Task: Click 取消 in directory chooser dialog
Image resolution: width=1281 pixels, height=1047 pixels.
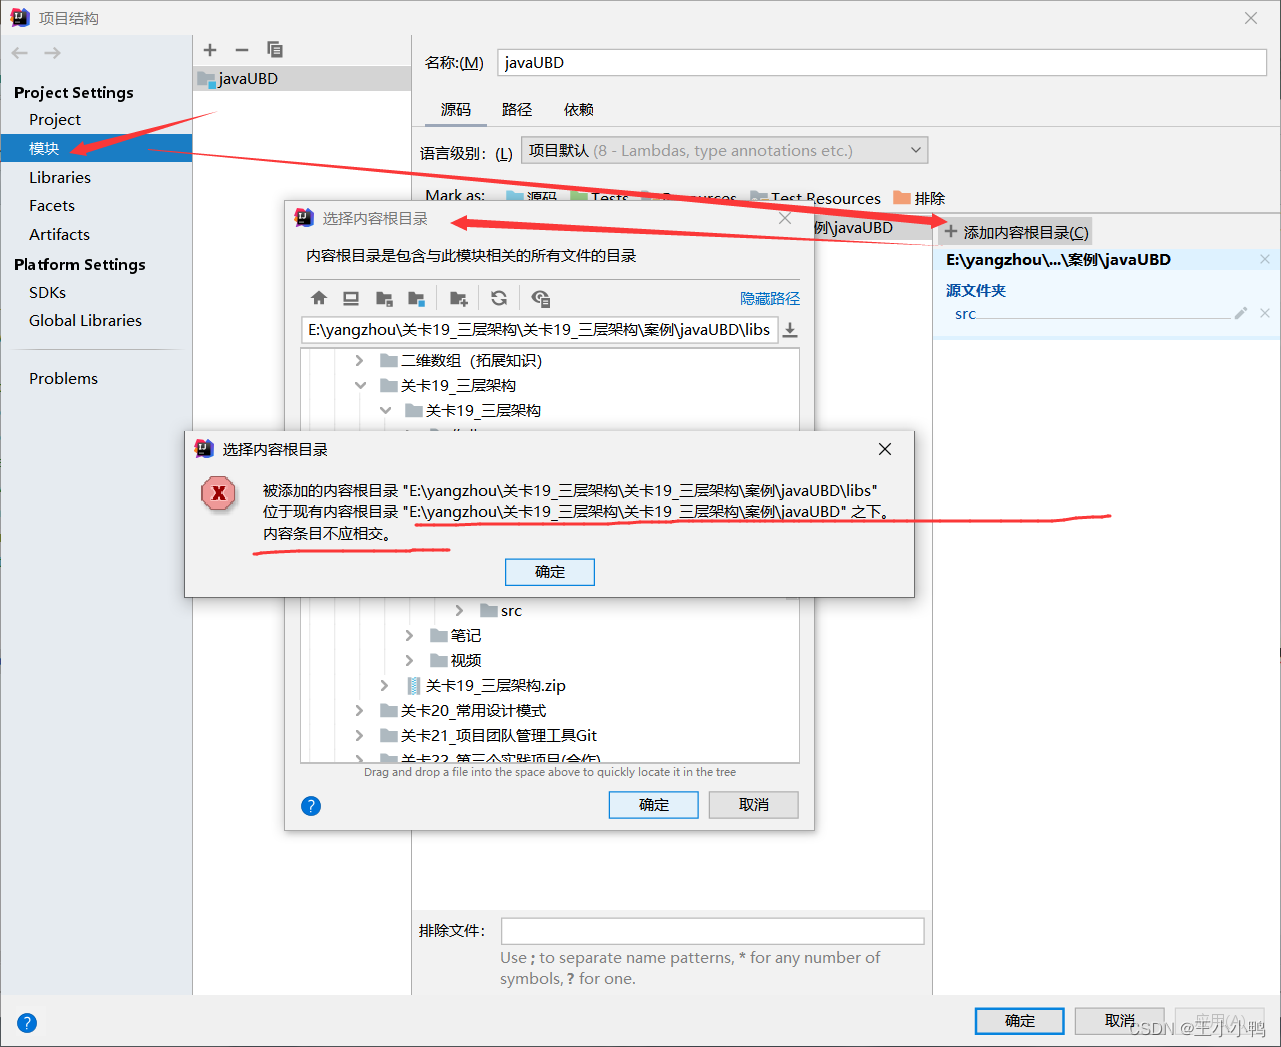Action: pyautogui.click(x=754, y=805)
